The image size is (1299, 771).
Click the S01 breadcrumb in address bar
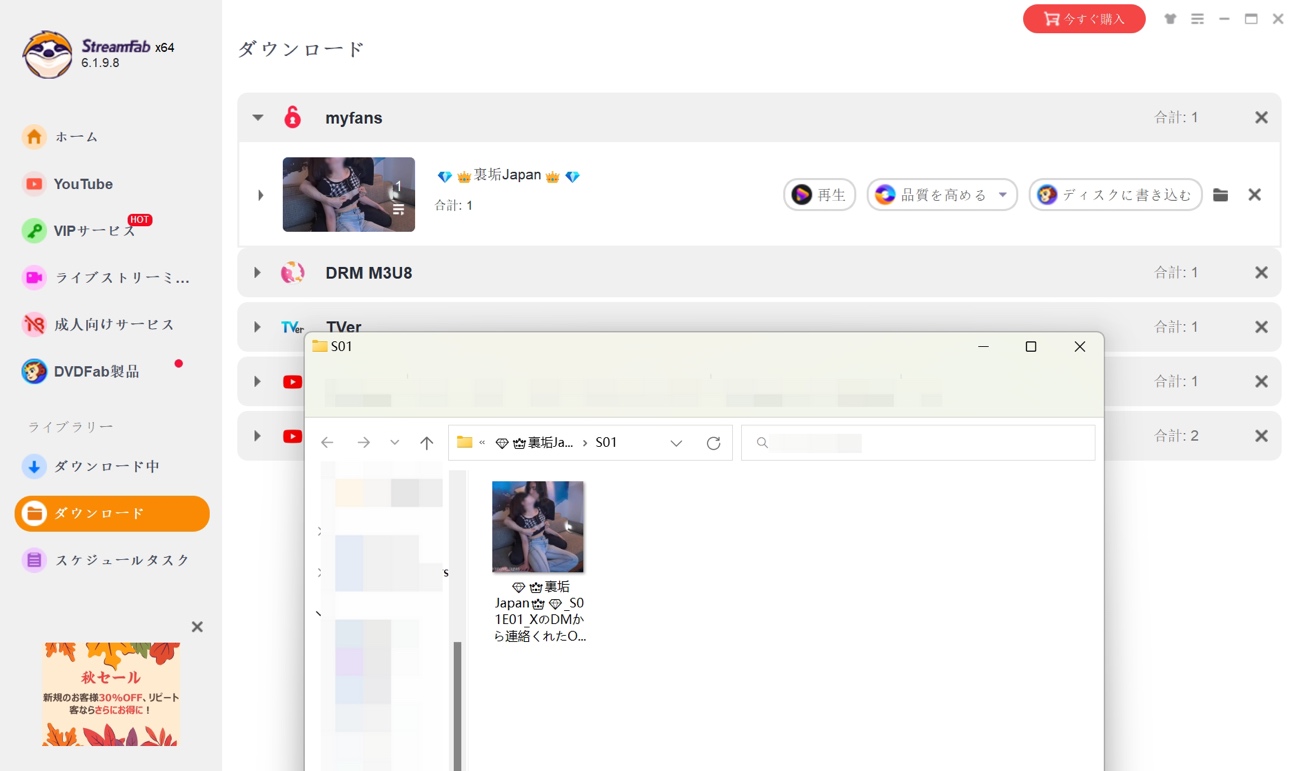pyautogui.click(x=606, y=443)
